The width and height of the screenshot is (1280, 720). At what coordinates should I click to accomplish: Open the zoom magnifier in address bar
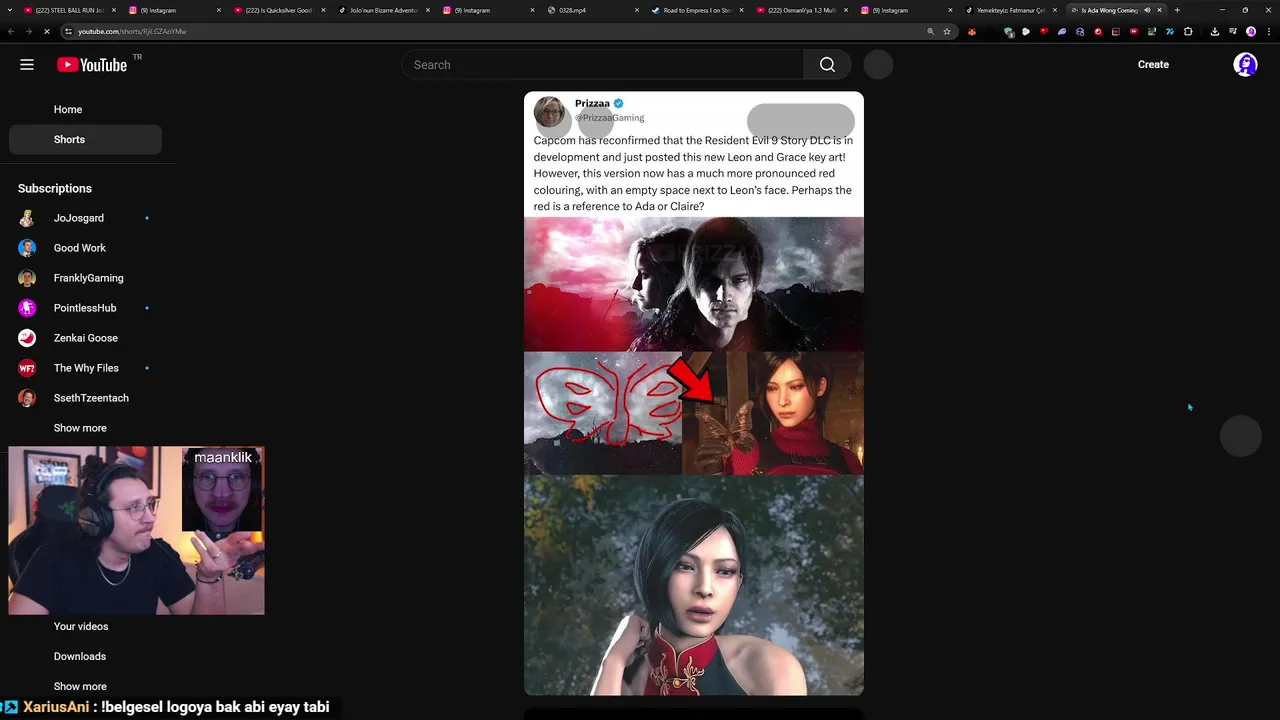(931, 31)
